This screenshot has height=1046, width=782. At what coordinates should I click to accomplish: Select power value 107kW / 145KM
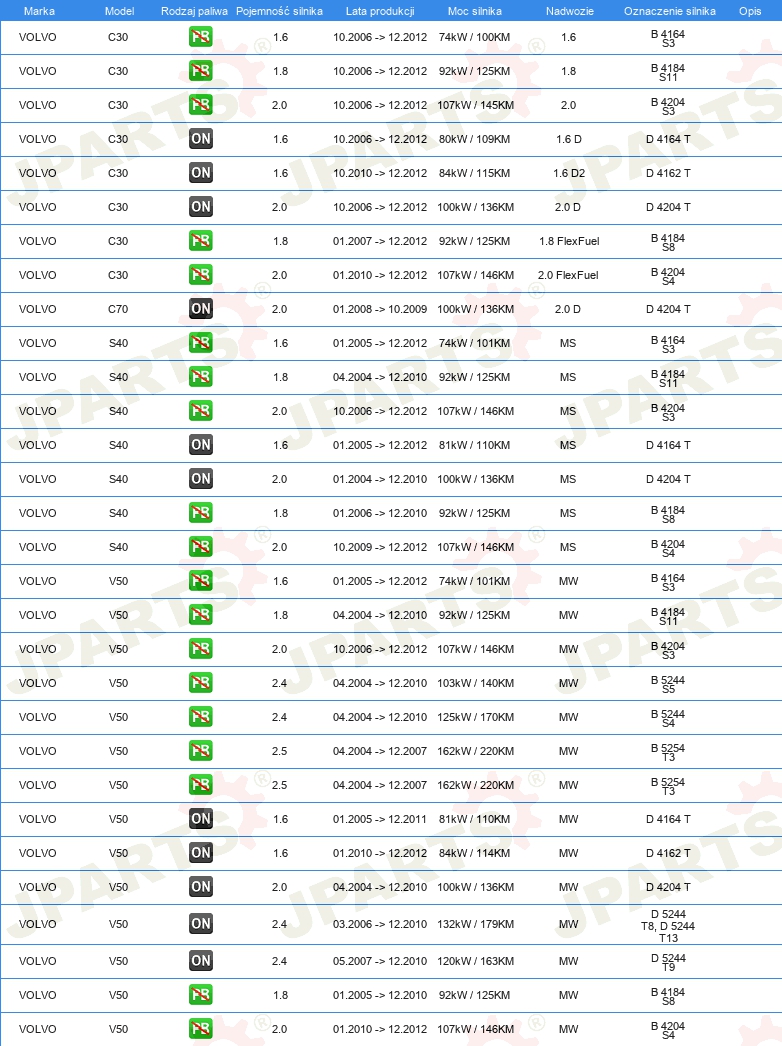(x=475, y=105)
